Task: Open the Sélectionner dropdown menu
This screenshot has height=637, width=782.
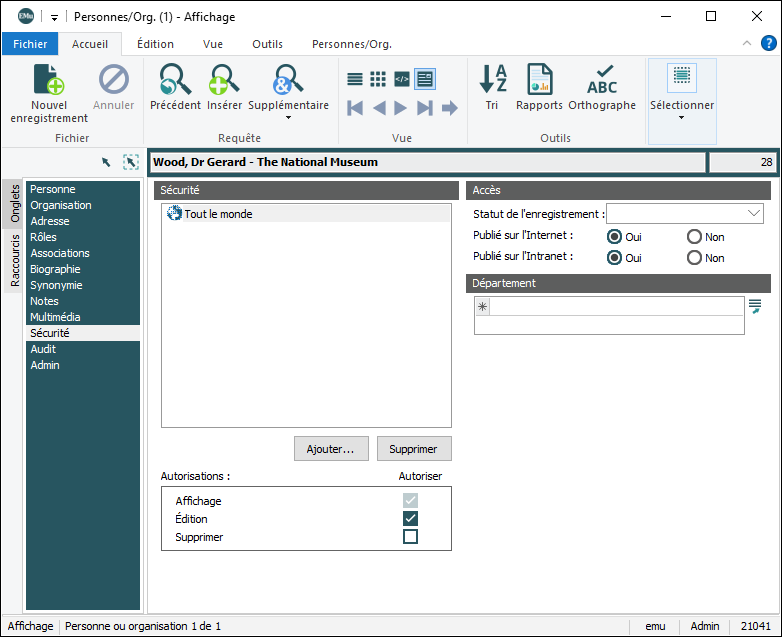Action: (x=682, y=117)
